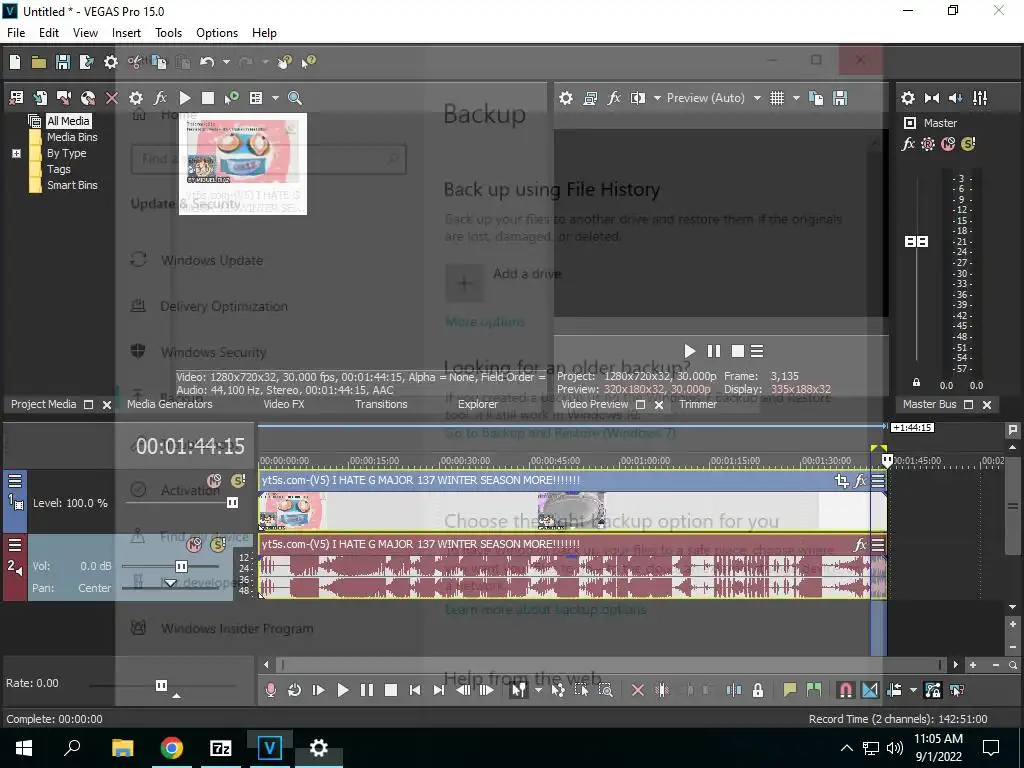Click the Search Media Bins magnifier icon

tap(295, 98)
